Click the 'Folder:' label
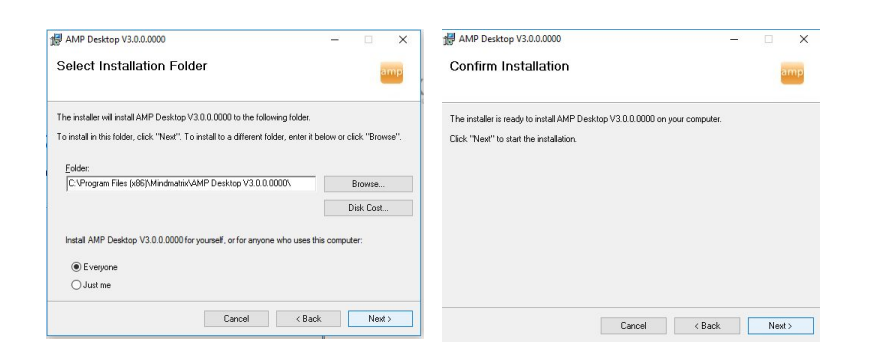The width and height of the screenshot is (893, 361). pos(77,169)
